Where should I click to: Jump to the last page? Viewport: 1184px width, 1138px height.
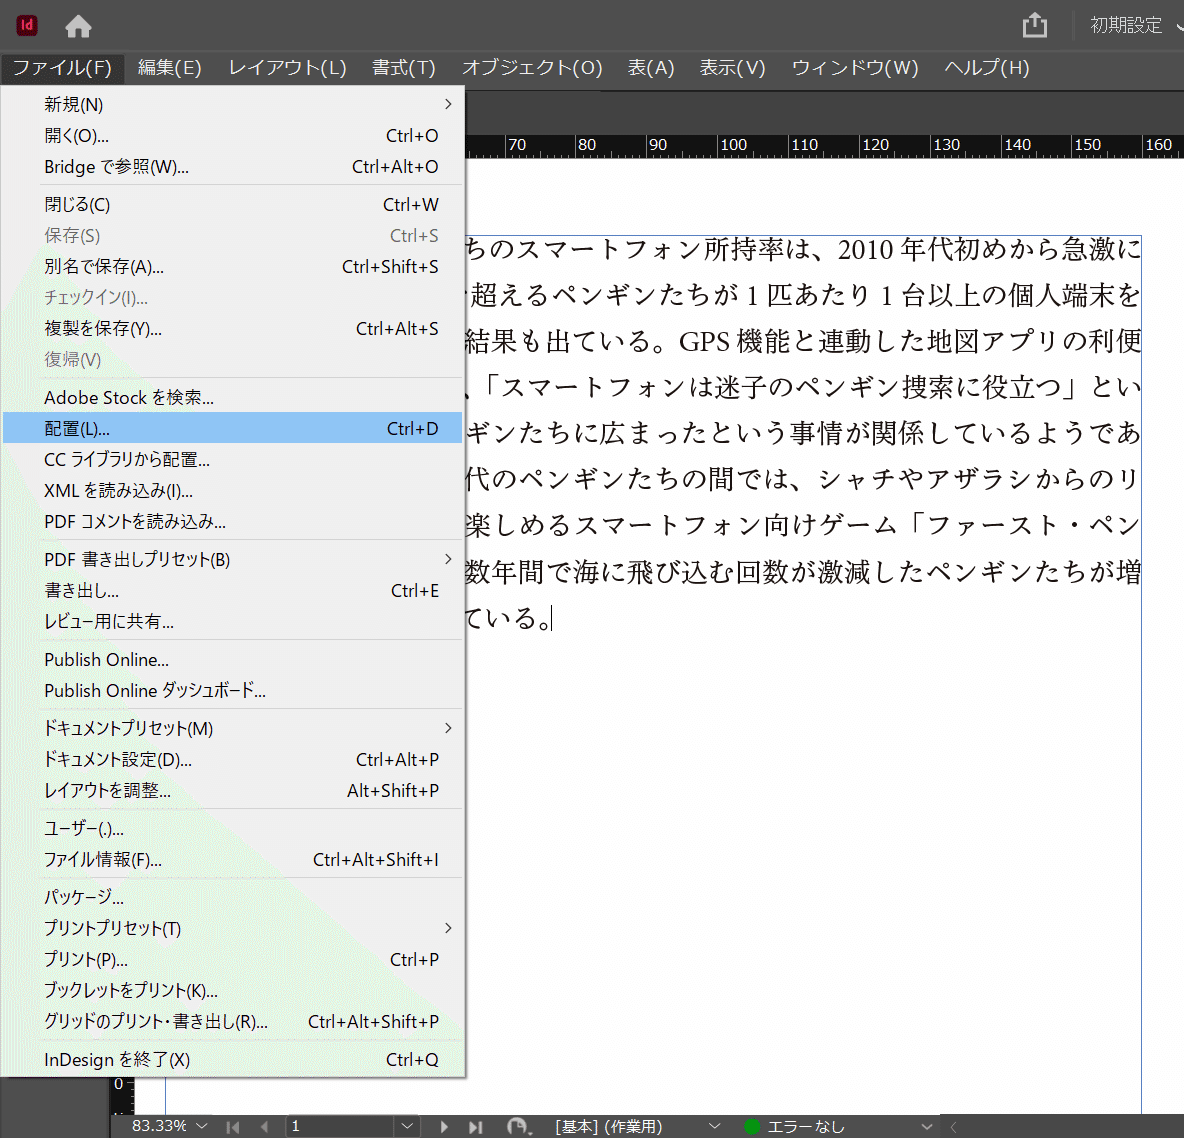pos(476,1127)
